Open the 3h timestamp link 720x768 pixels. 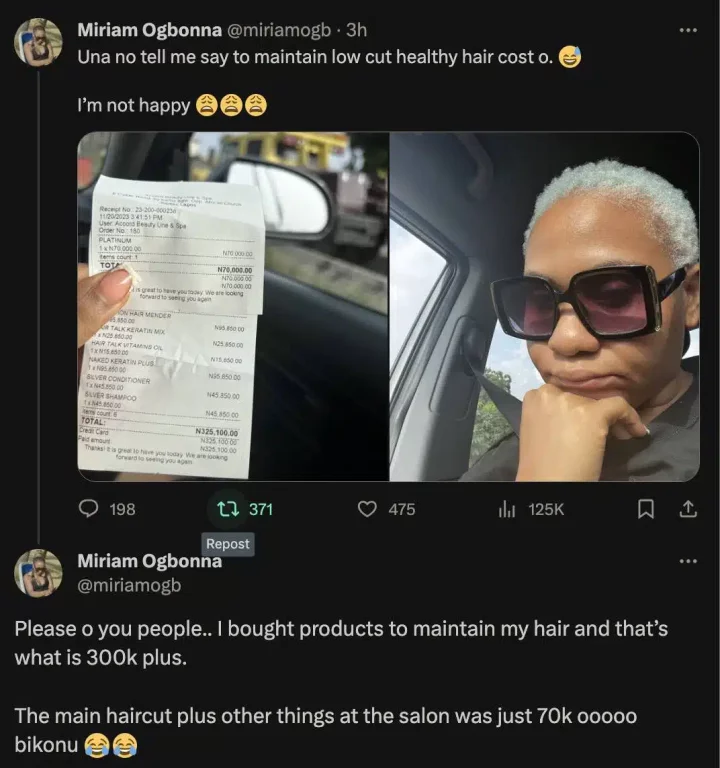[x=356, y=30]
